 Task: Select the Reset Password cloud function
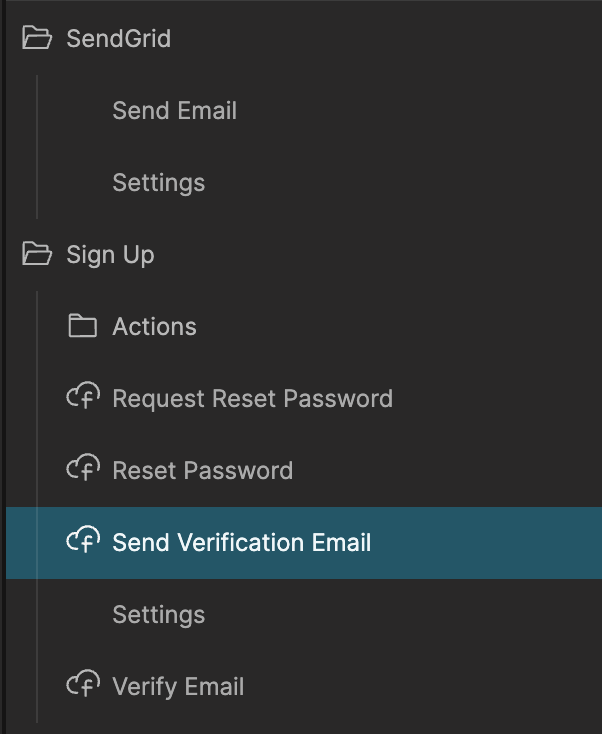point(202,471)
